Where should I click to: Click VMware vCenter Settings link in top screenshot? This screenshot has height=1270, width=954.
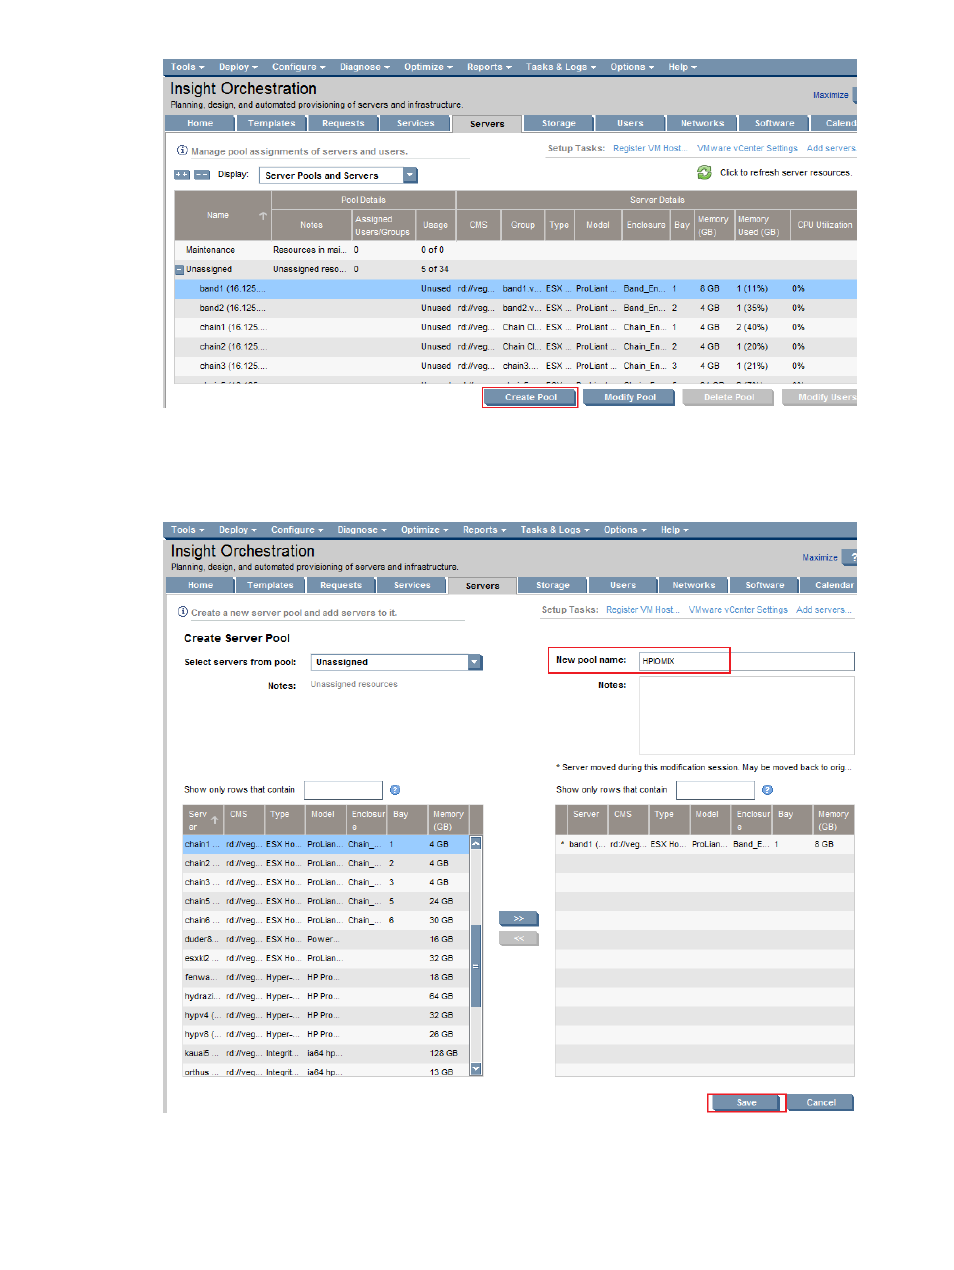[747, 148]
